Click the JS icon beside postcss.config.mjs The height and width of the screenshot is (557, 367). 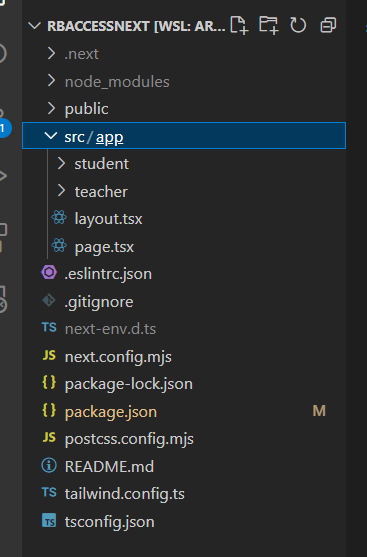point(49,437)
